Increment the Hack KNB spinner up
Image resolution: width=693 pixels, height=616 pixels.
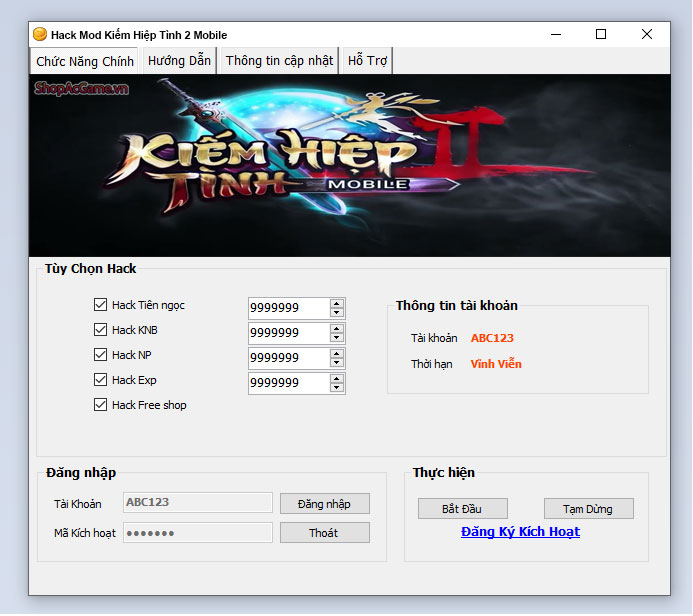pyautogui.click(x=337, y=329)
